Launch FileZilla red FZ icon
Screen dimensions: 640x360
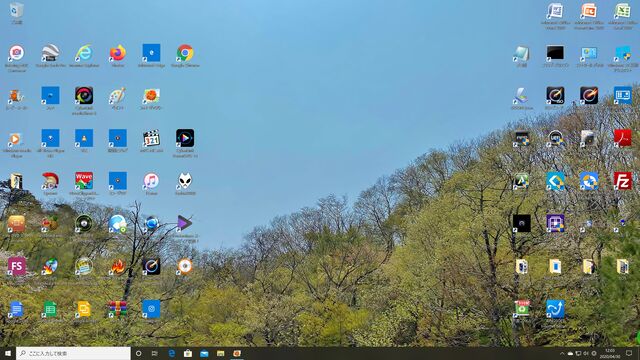pyautogui.click(x=622, y=181)
